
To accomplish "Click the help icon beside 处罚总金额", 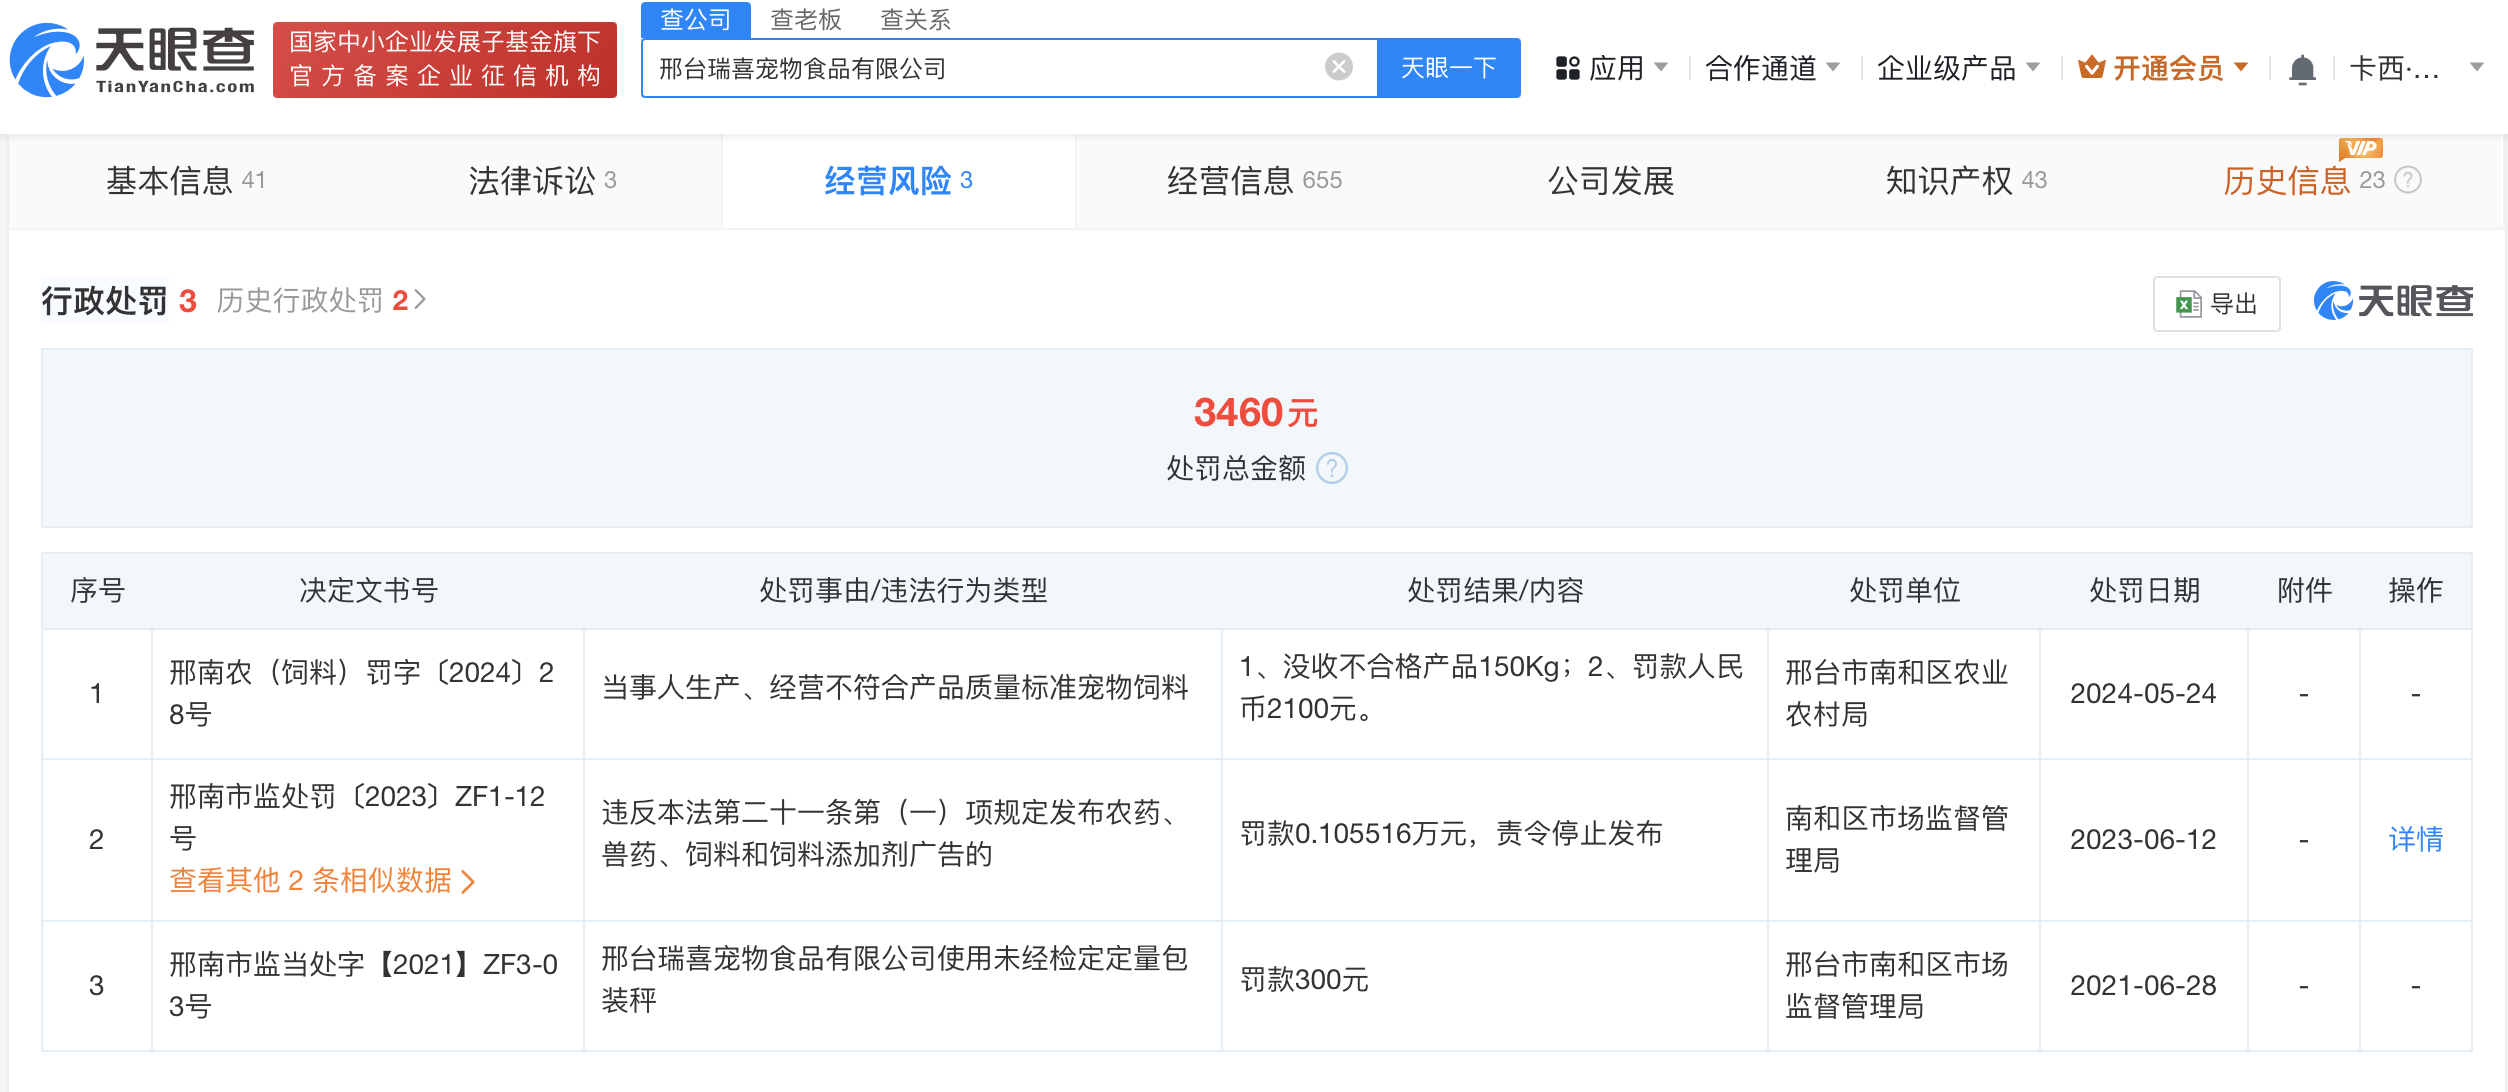I will coord(1332,468).
